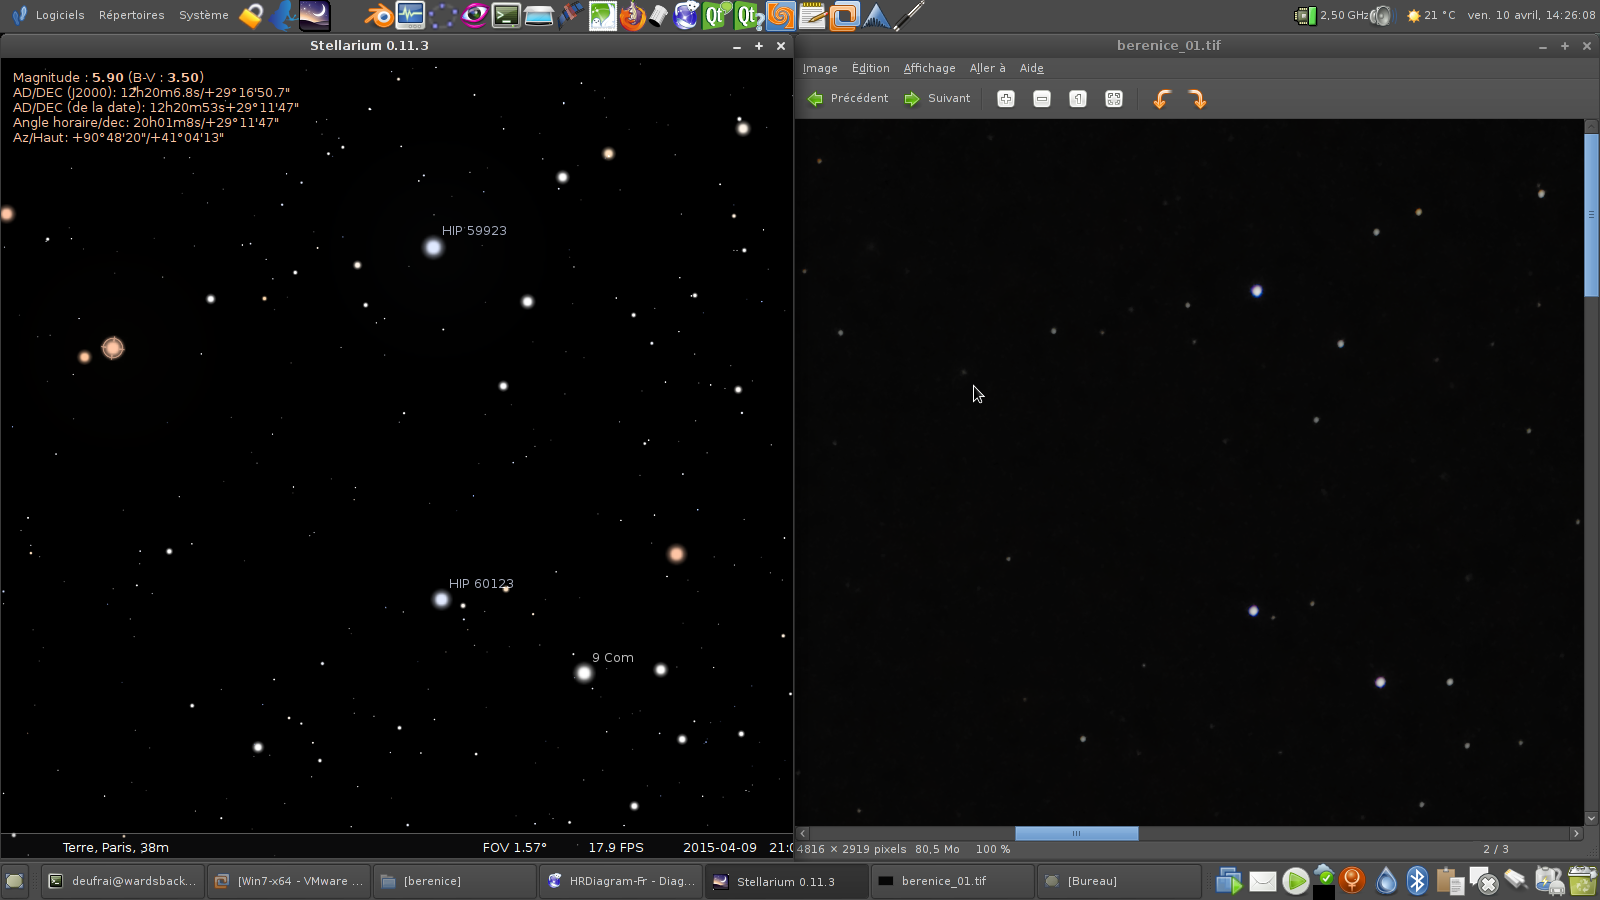This screenshot has height=900, width=1600.
Task: Go to next image with Suivant button
Action: pos(937,98)
